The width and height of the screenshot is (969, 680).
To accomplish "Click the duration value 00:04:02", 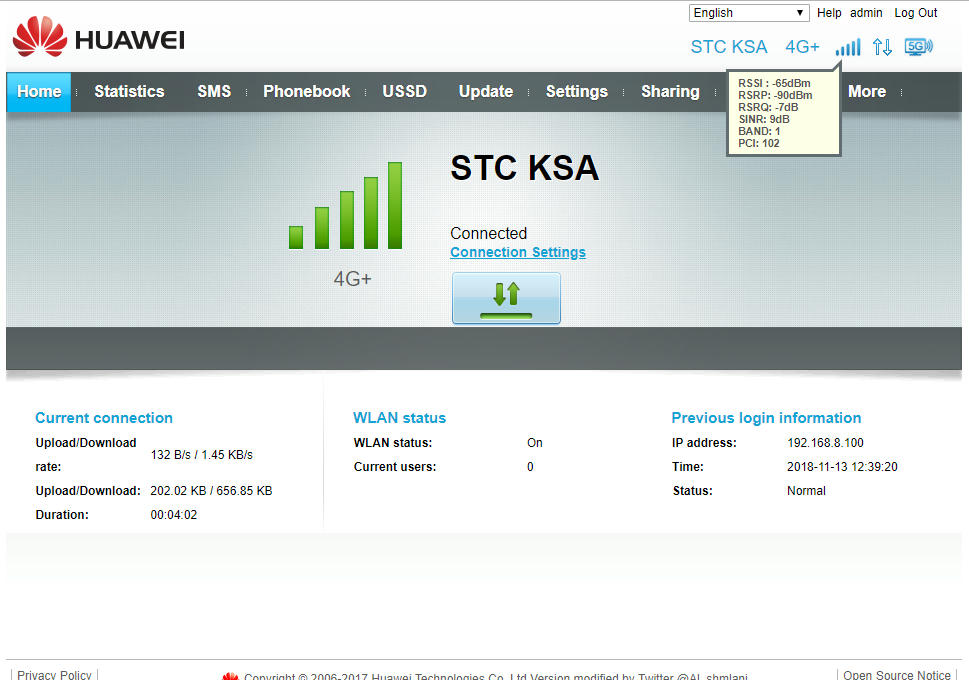I will (174, 515).
